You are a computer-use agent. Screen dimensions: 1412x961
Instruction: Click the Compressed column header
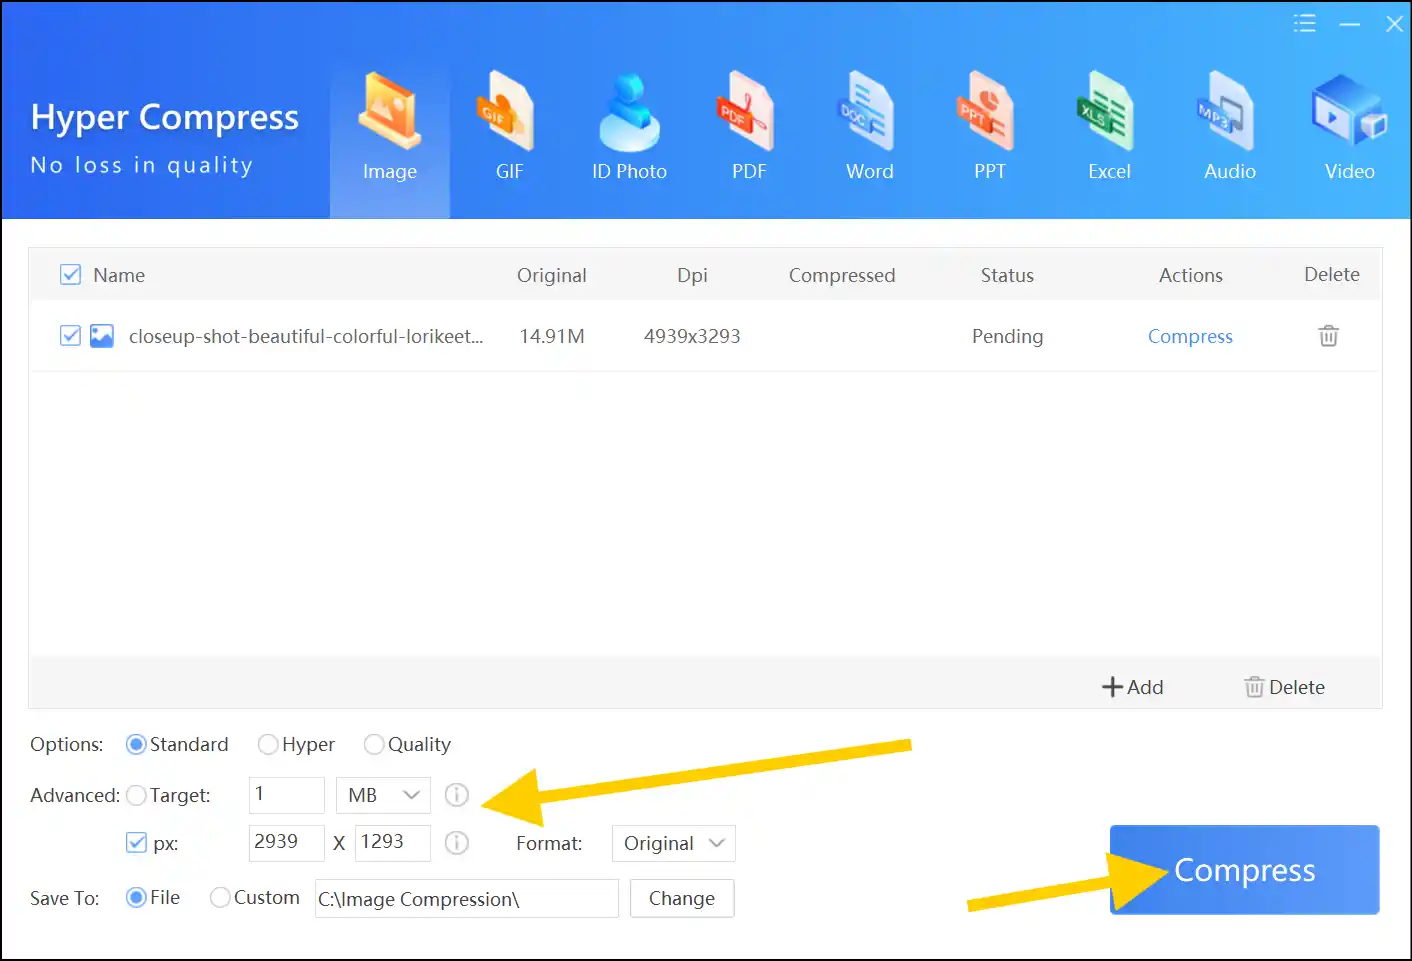coord(842,275)
